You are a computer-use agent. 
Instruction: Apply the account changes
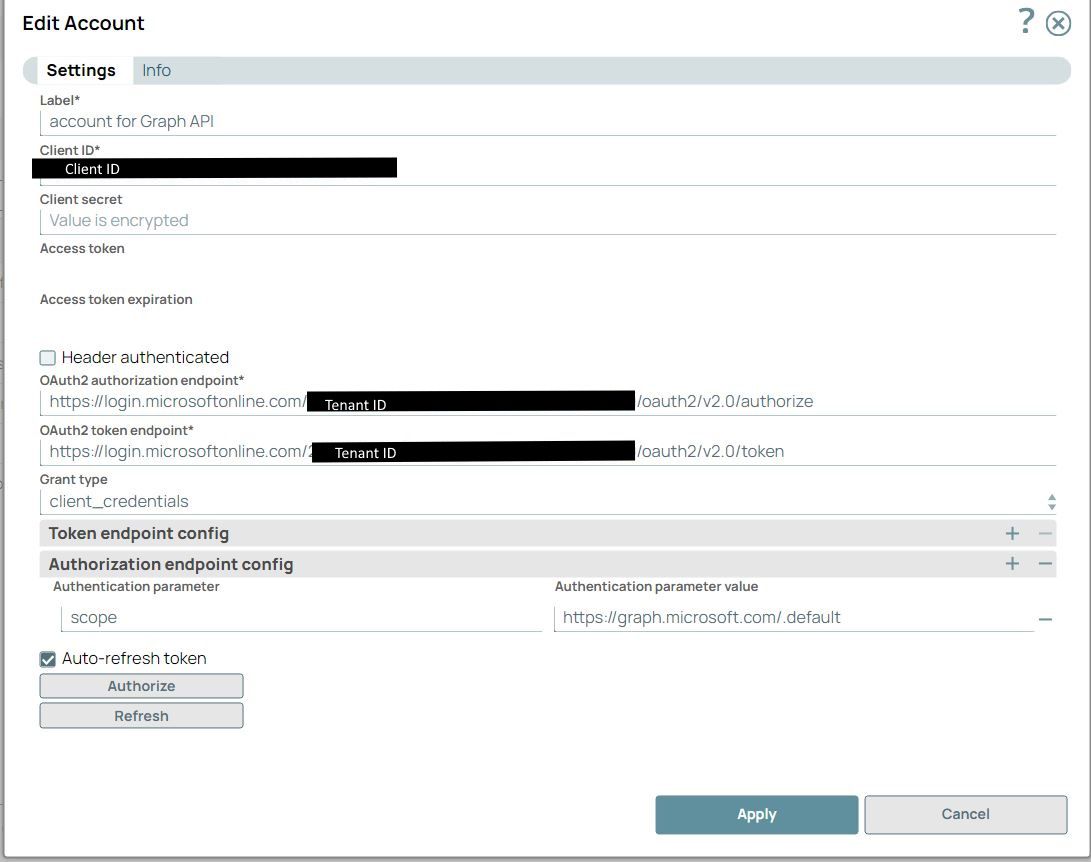coord(756,814)
